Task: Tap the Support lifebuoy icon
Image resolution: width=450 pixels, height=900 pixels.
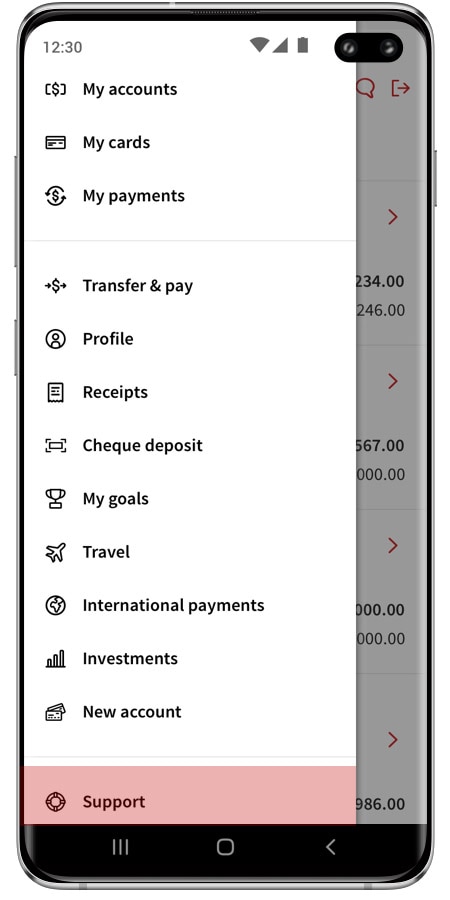Action: 56,801
